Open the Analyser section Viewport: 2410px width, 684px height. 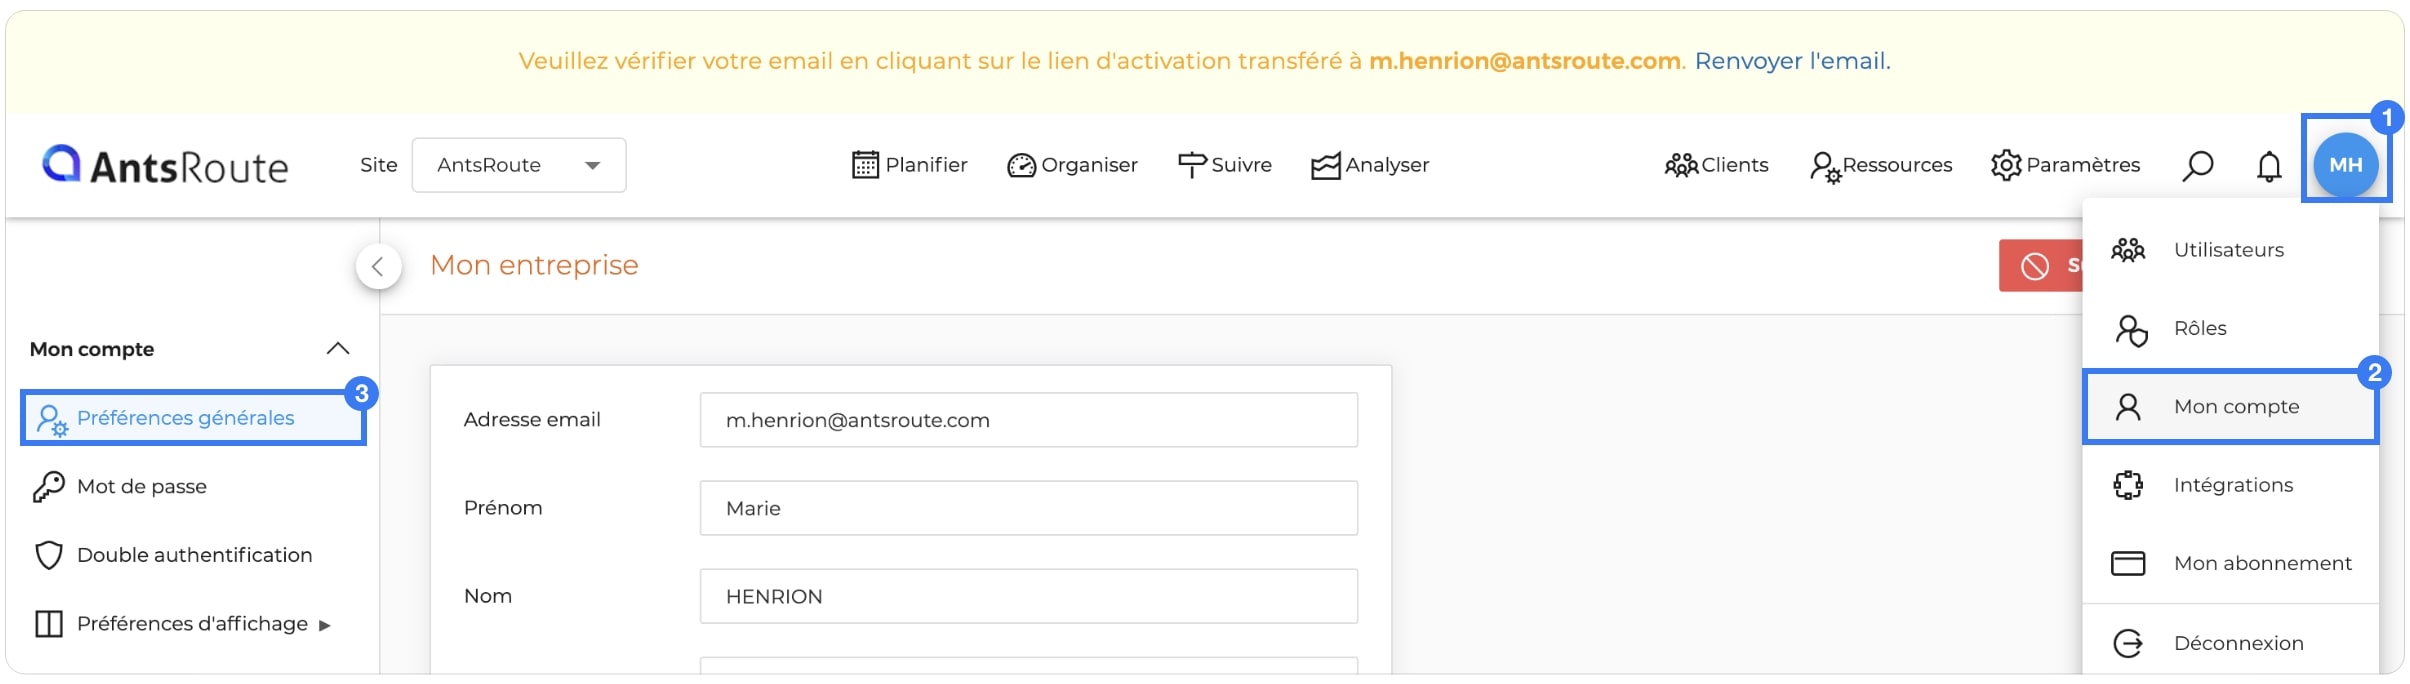(x=1370, y=165)
